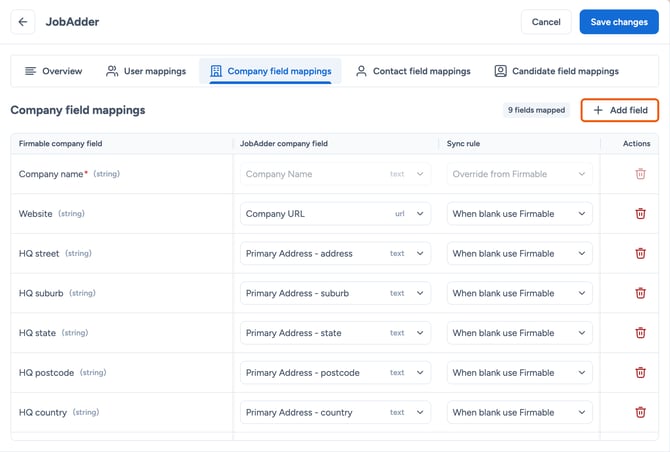Click the '9 fields mapped' badge
670x452 pixels.
click(x=536, y=110)
